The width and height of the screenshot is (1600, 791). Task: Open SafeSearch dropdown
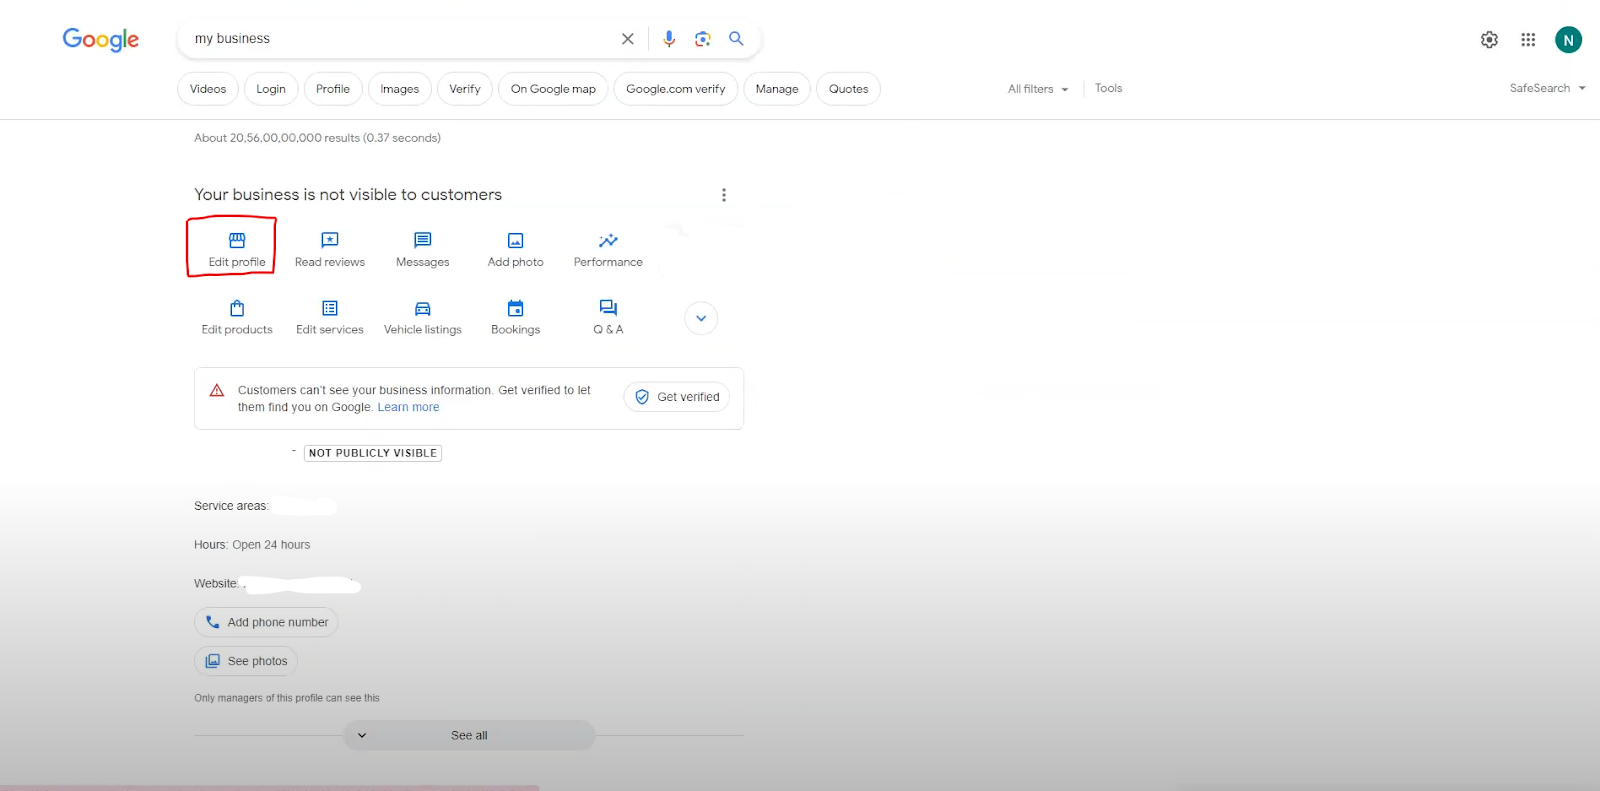(x=1547, y=88)
